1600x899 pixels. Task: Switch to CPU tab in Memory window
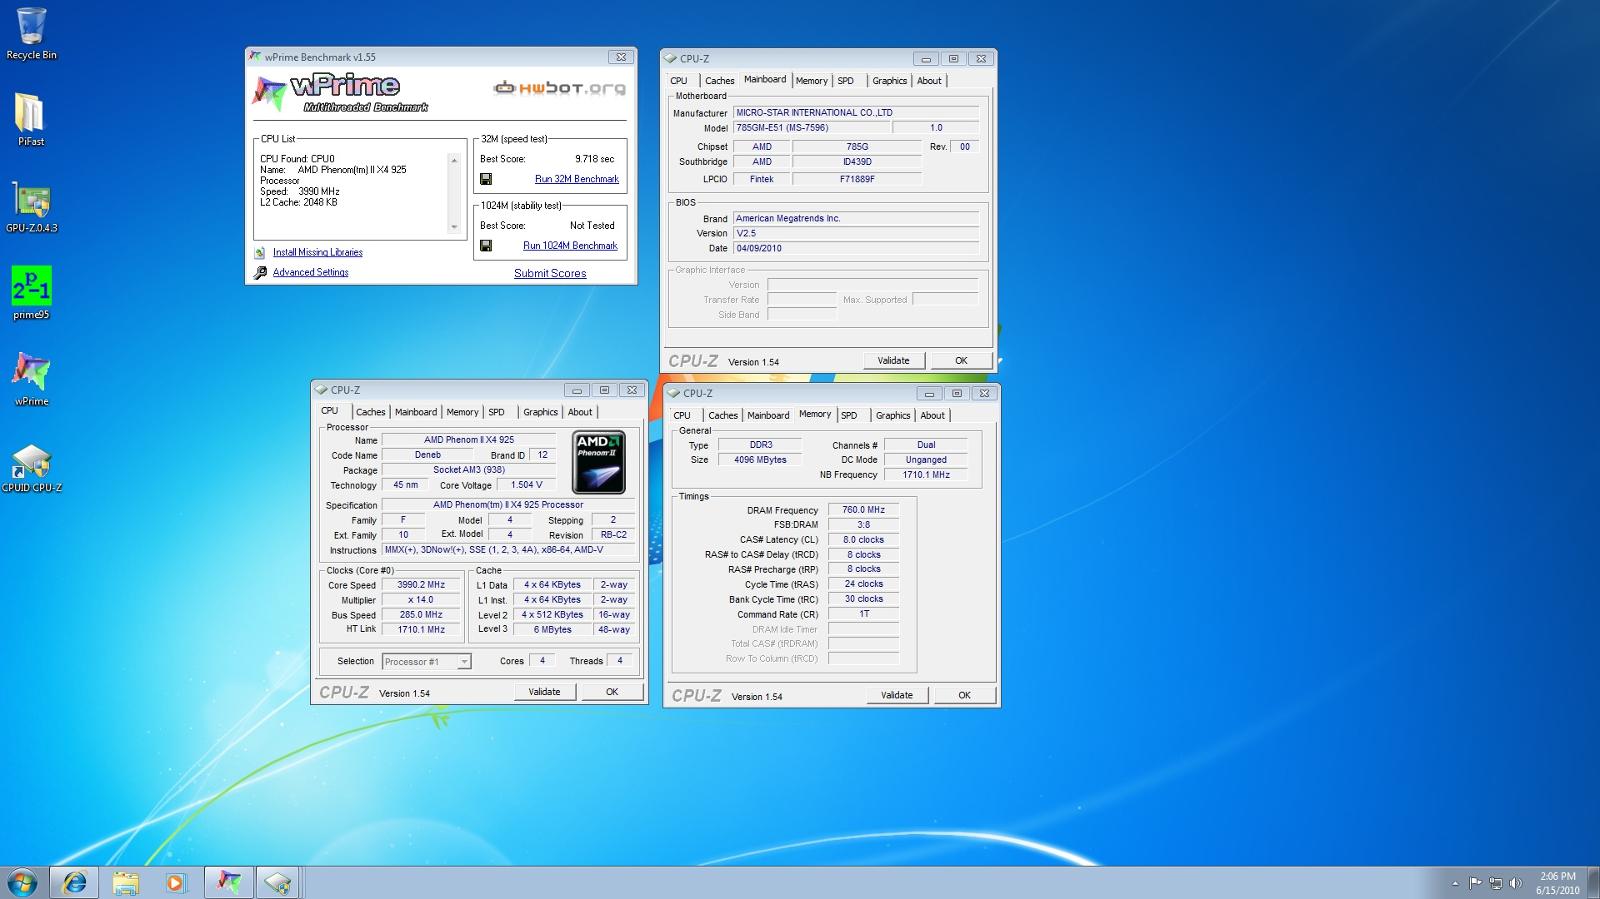[x=682, y=415]
